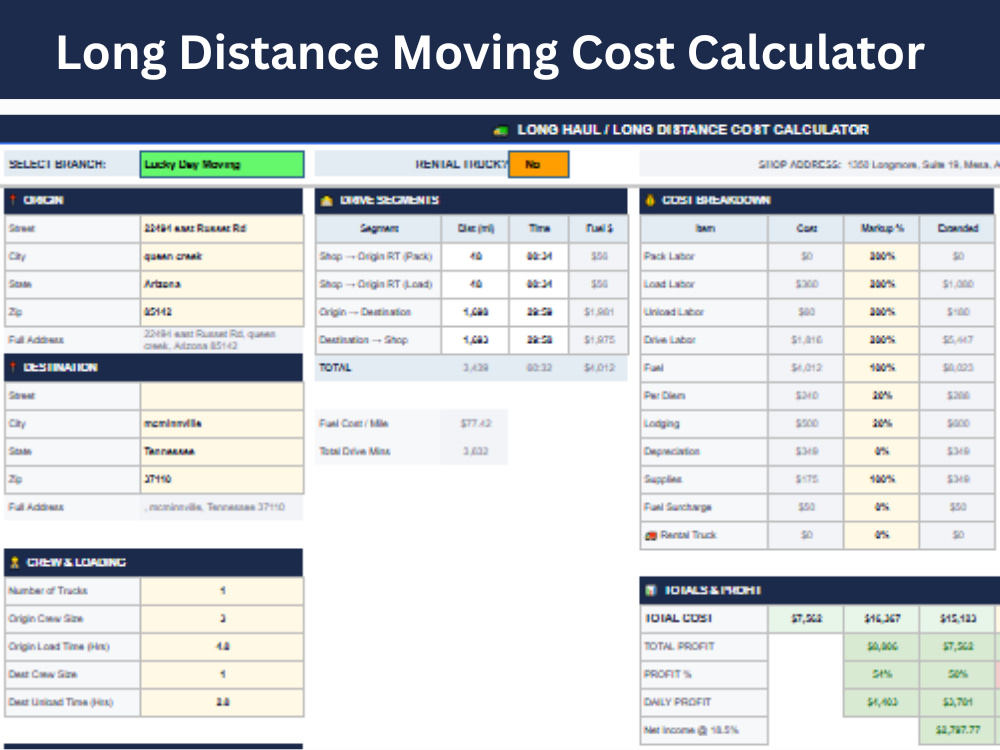Viewport: 1000px width, 750px height.
Task: Select the Fuel Surcharge markup percent cell
Action: coord(881,507)
